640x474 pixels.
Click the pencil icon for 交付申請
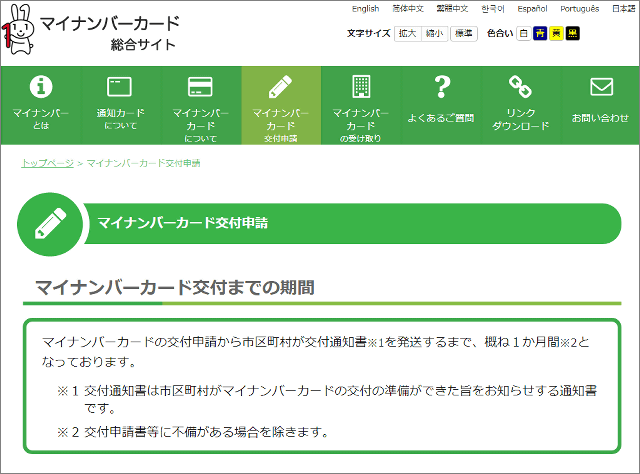pos(281,86)
